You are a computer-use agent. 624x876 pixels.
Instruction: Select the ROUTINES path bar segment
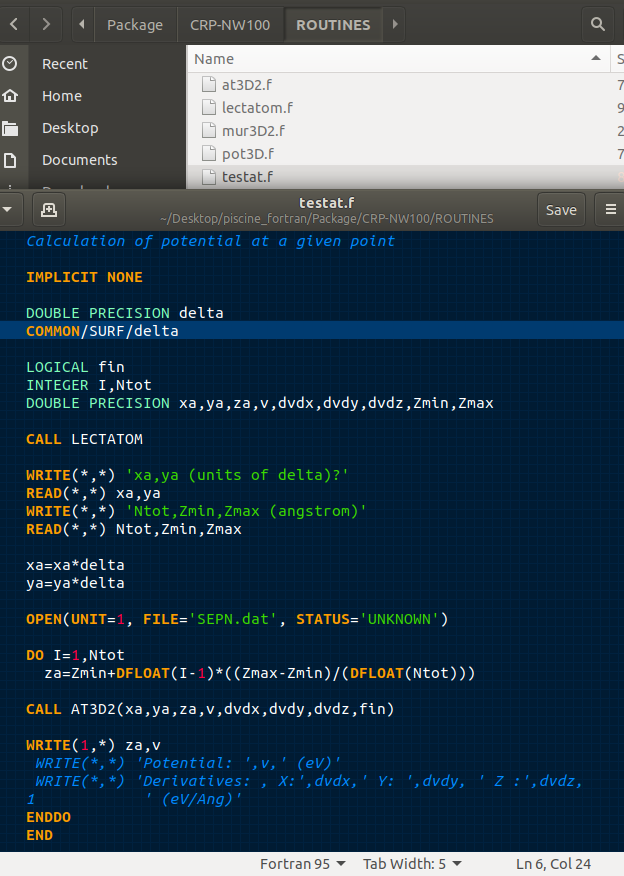pyautogui.click(x=334, y=25)
